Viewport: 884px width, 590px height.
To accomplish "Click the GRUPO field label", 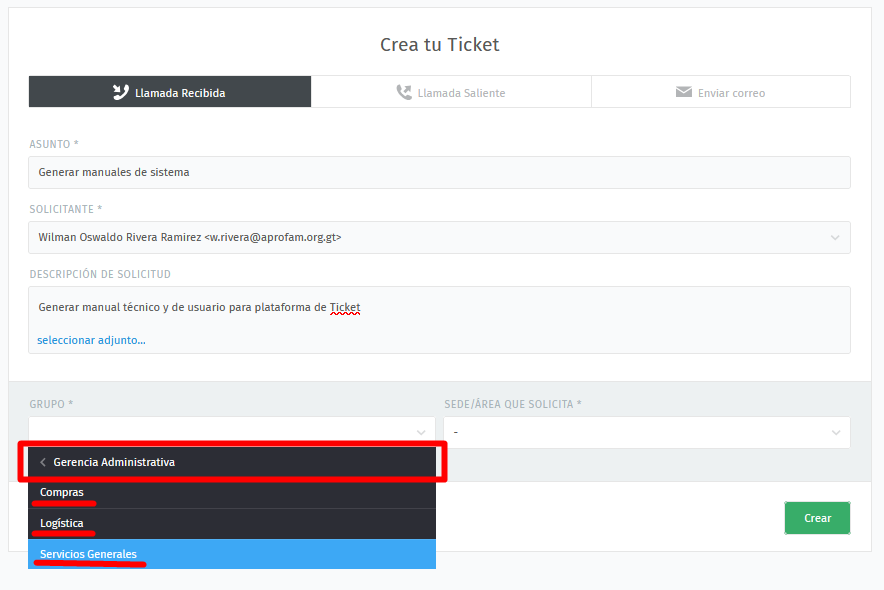I will [x=51, y=404].
